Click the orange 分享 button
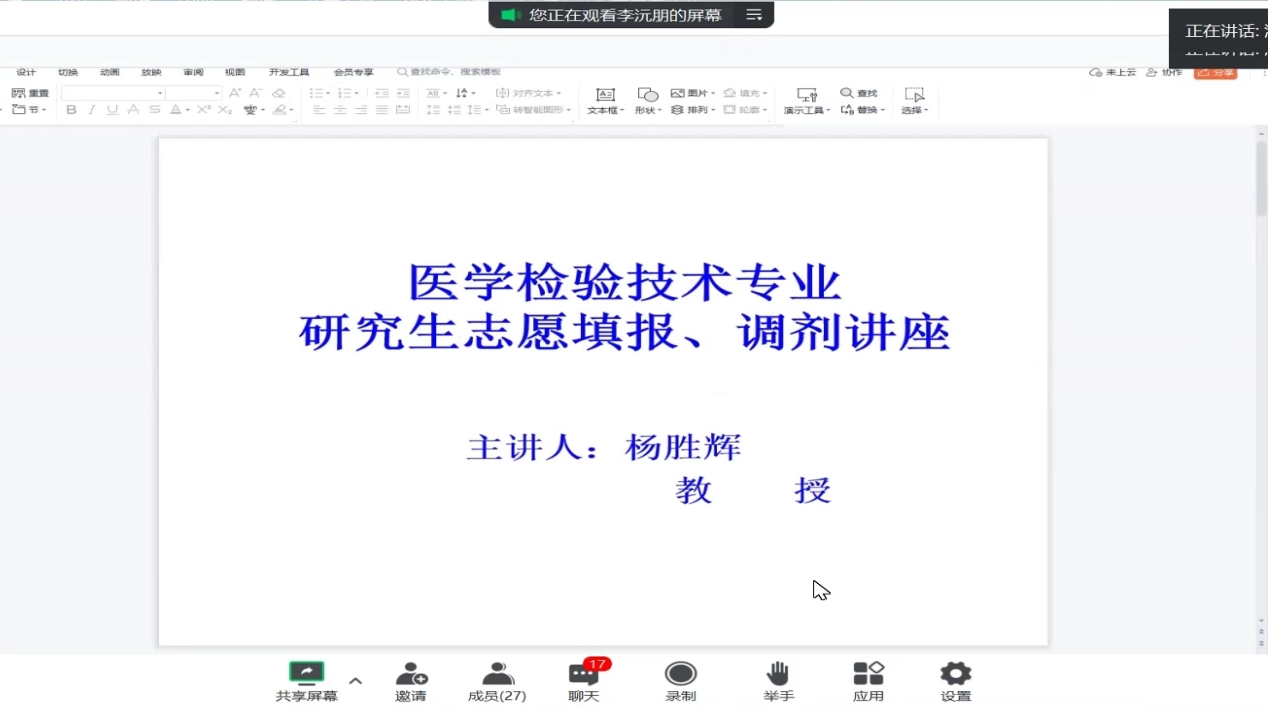The image size is (1269, 716). [x=1215, y=72]
